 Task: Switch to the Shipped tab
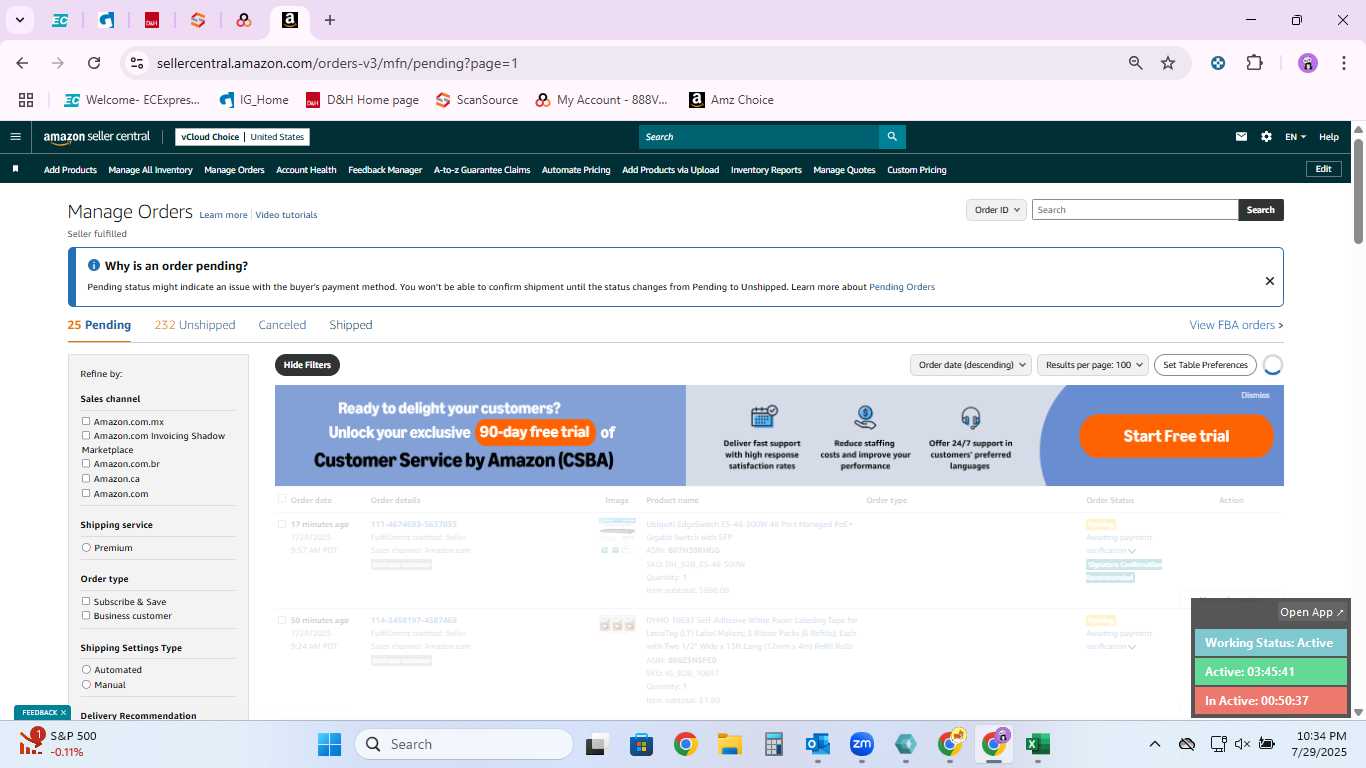click(x=351, y=325)
